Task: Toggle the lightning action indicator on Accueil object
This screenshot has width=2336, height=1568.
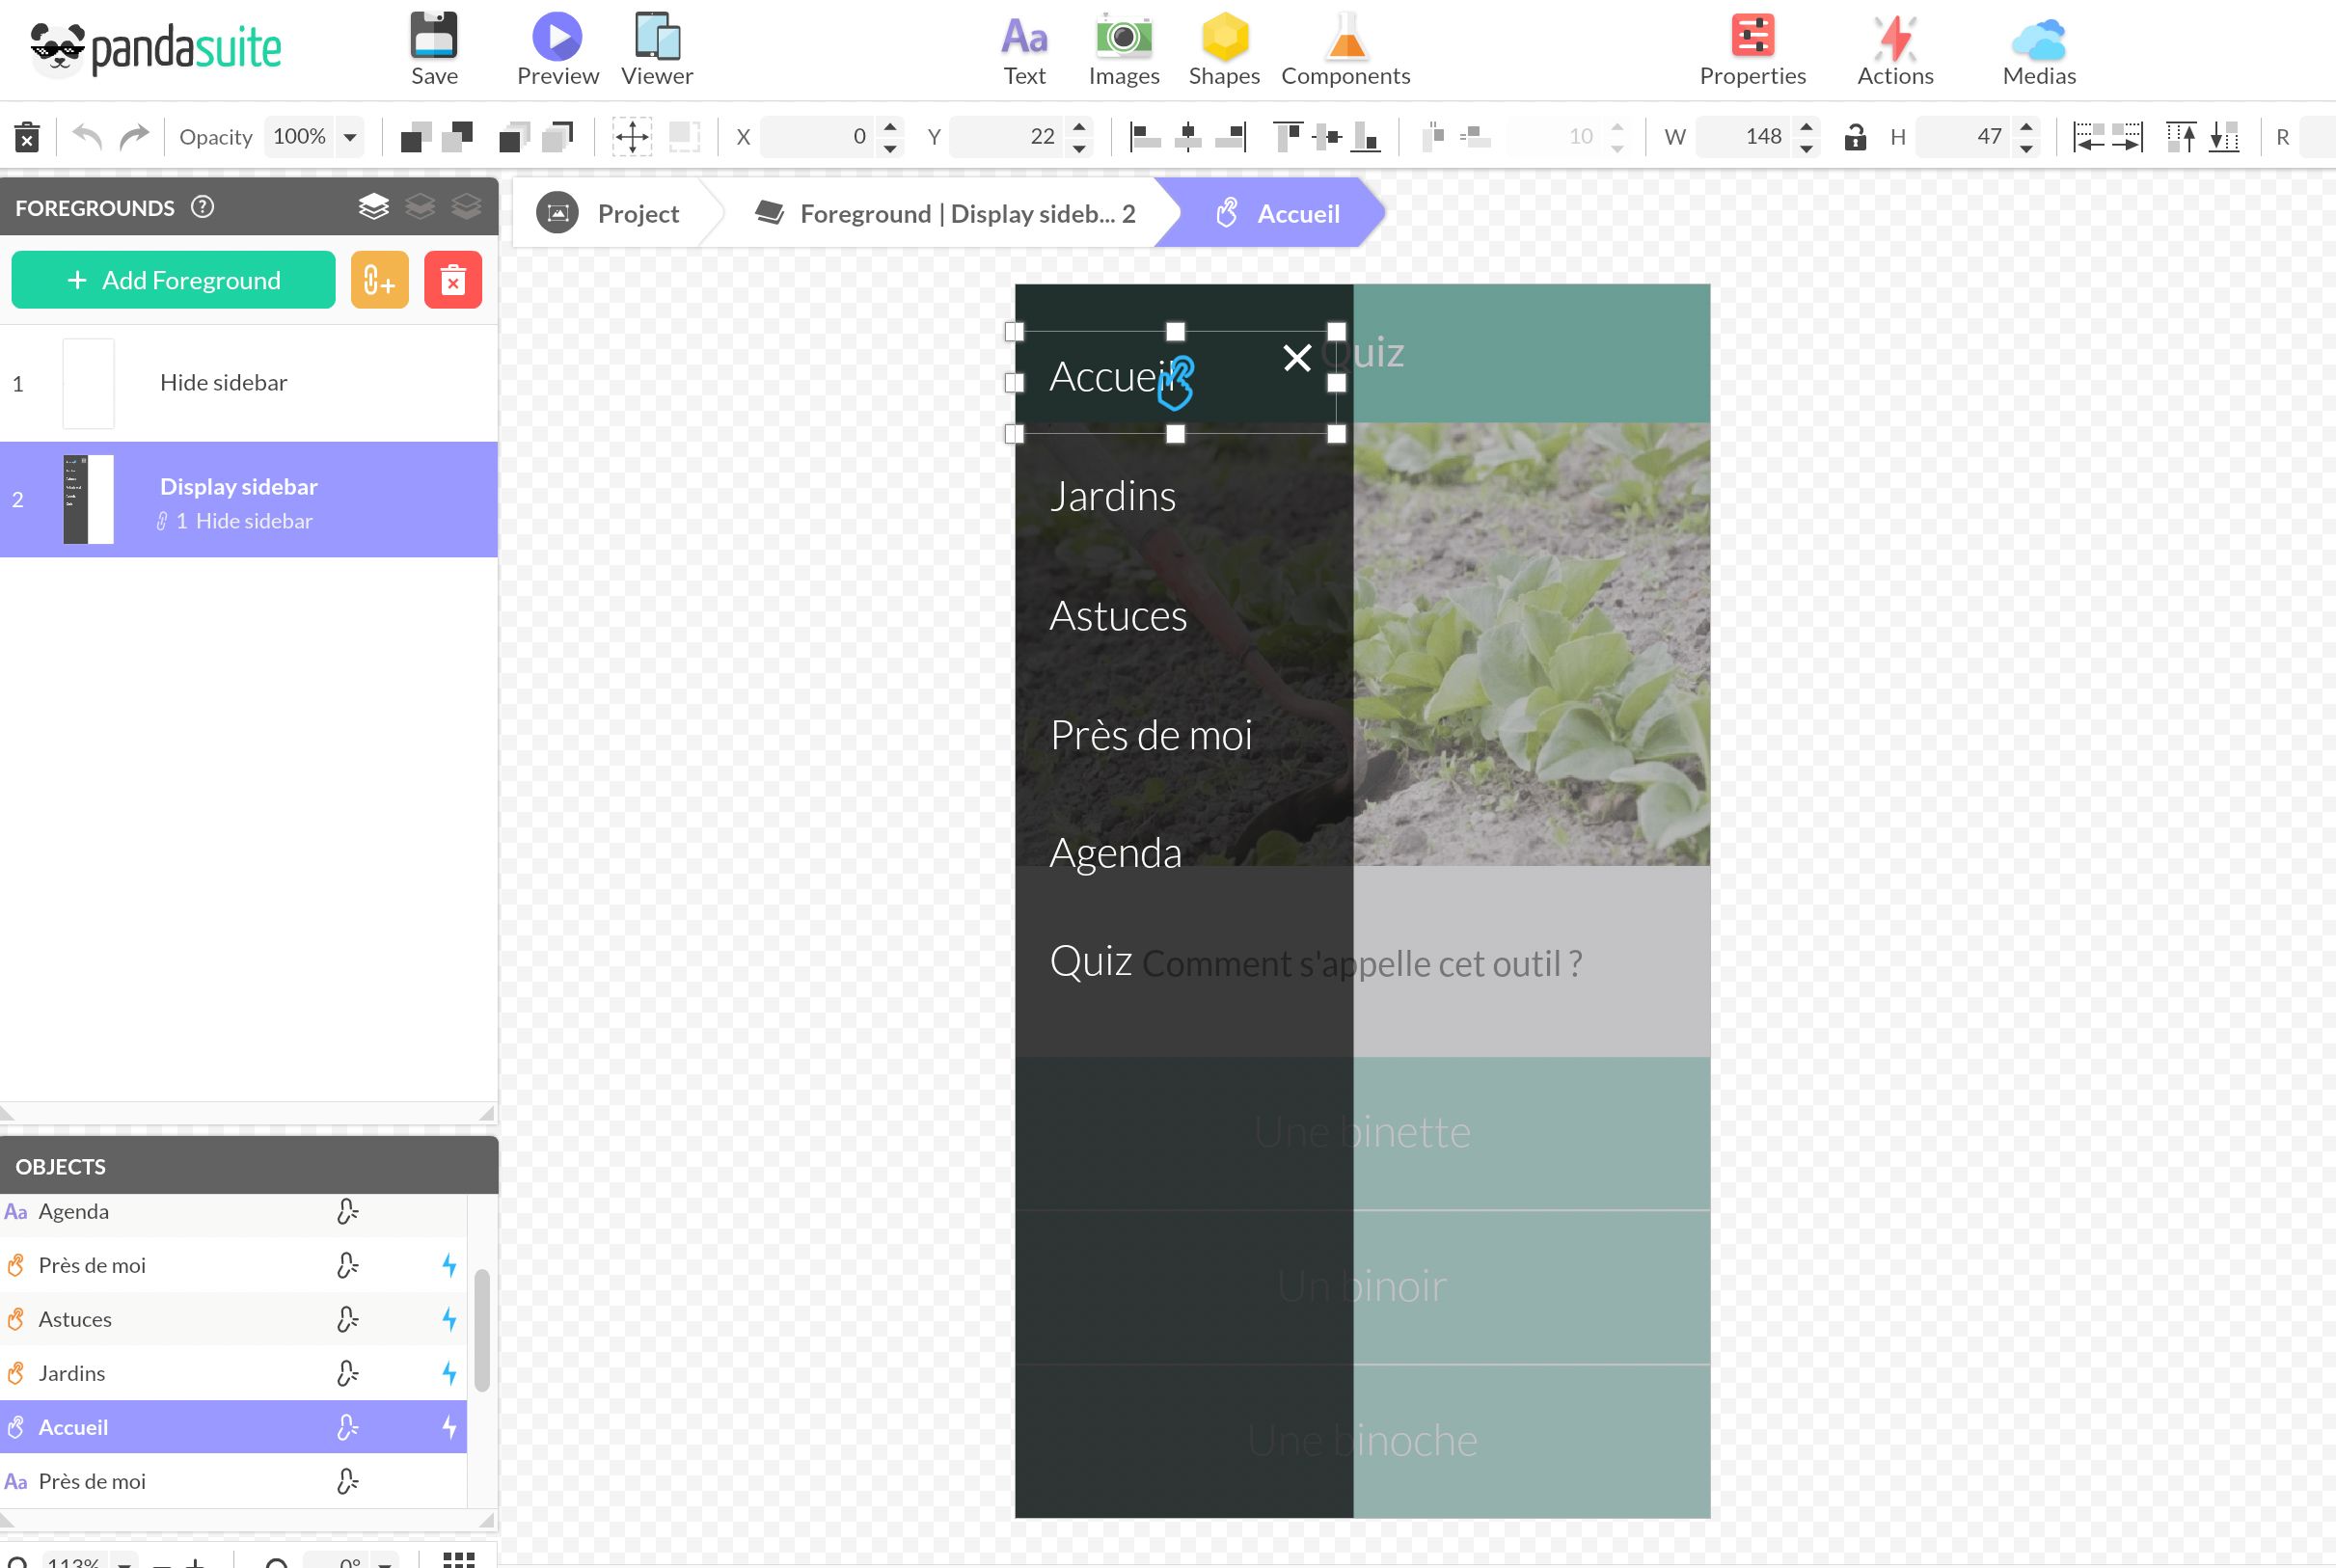Action: (x=450, y=1426)
